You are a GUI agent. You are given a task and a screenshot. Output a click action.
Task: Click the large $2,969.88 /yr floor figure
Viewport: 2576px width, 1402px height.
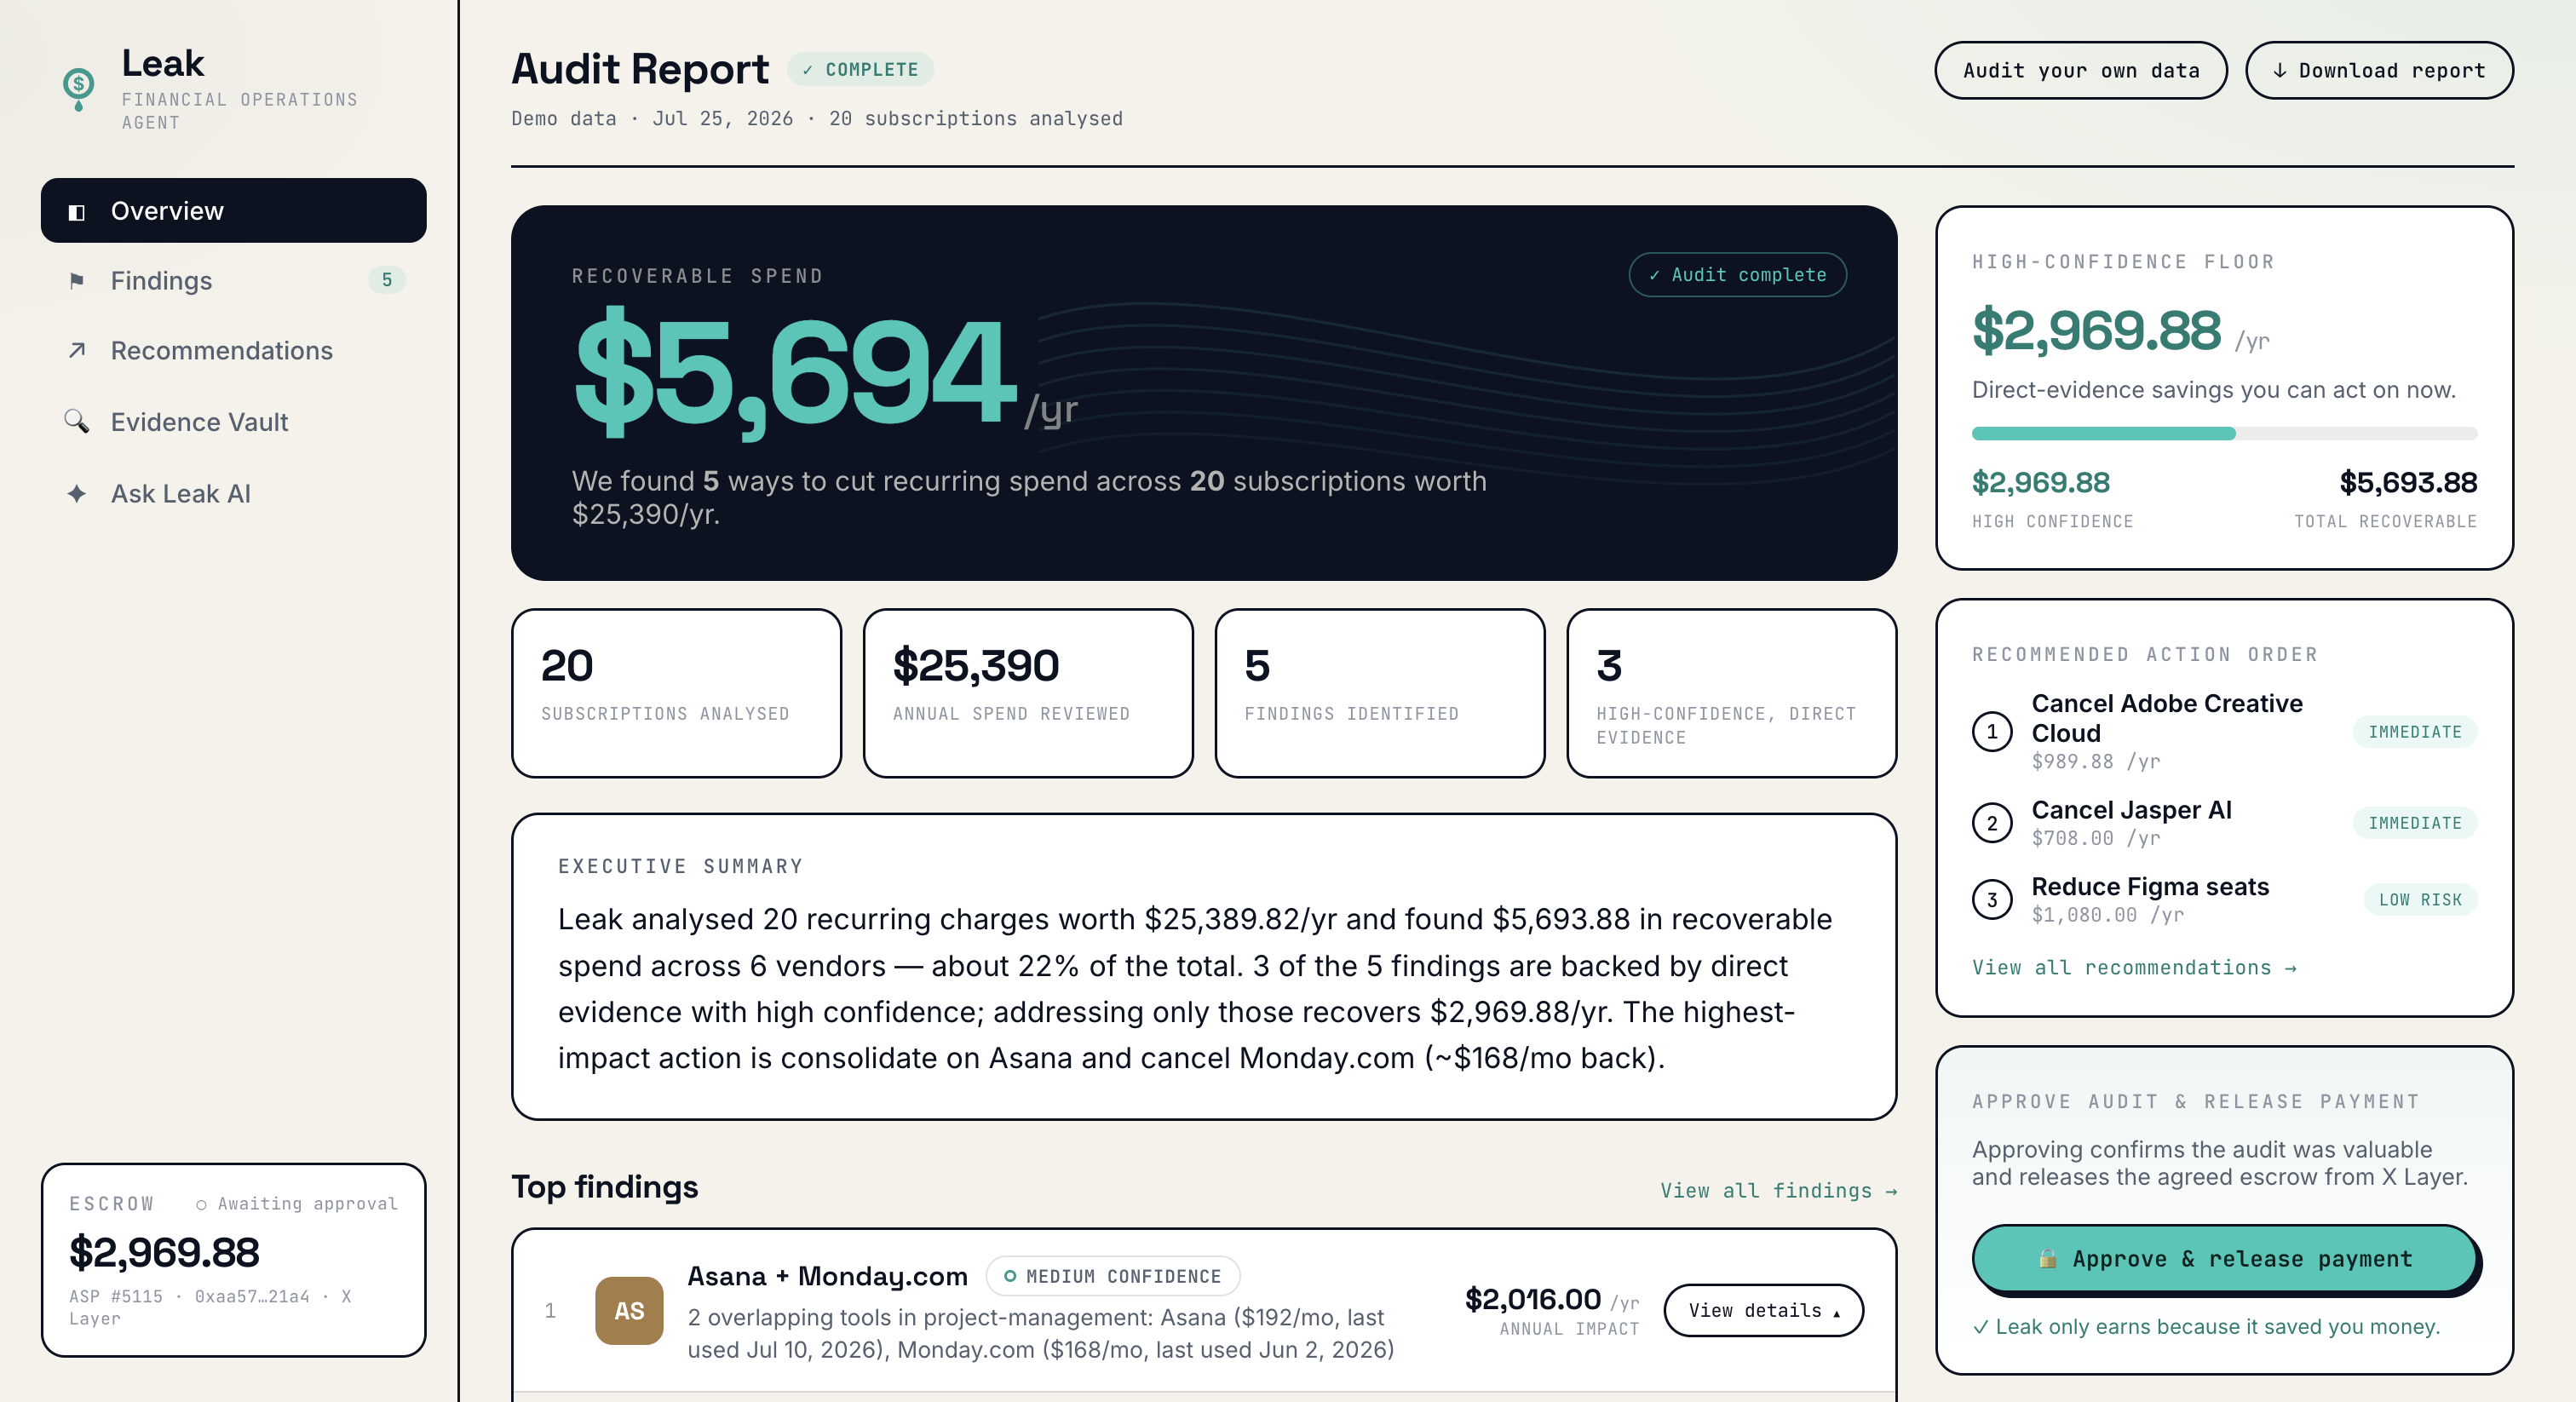click(2120, 331)
